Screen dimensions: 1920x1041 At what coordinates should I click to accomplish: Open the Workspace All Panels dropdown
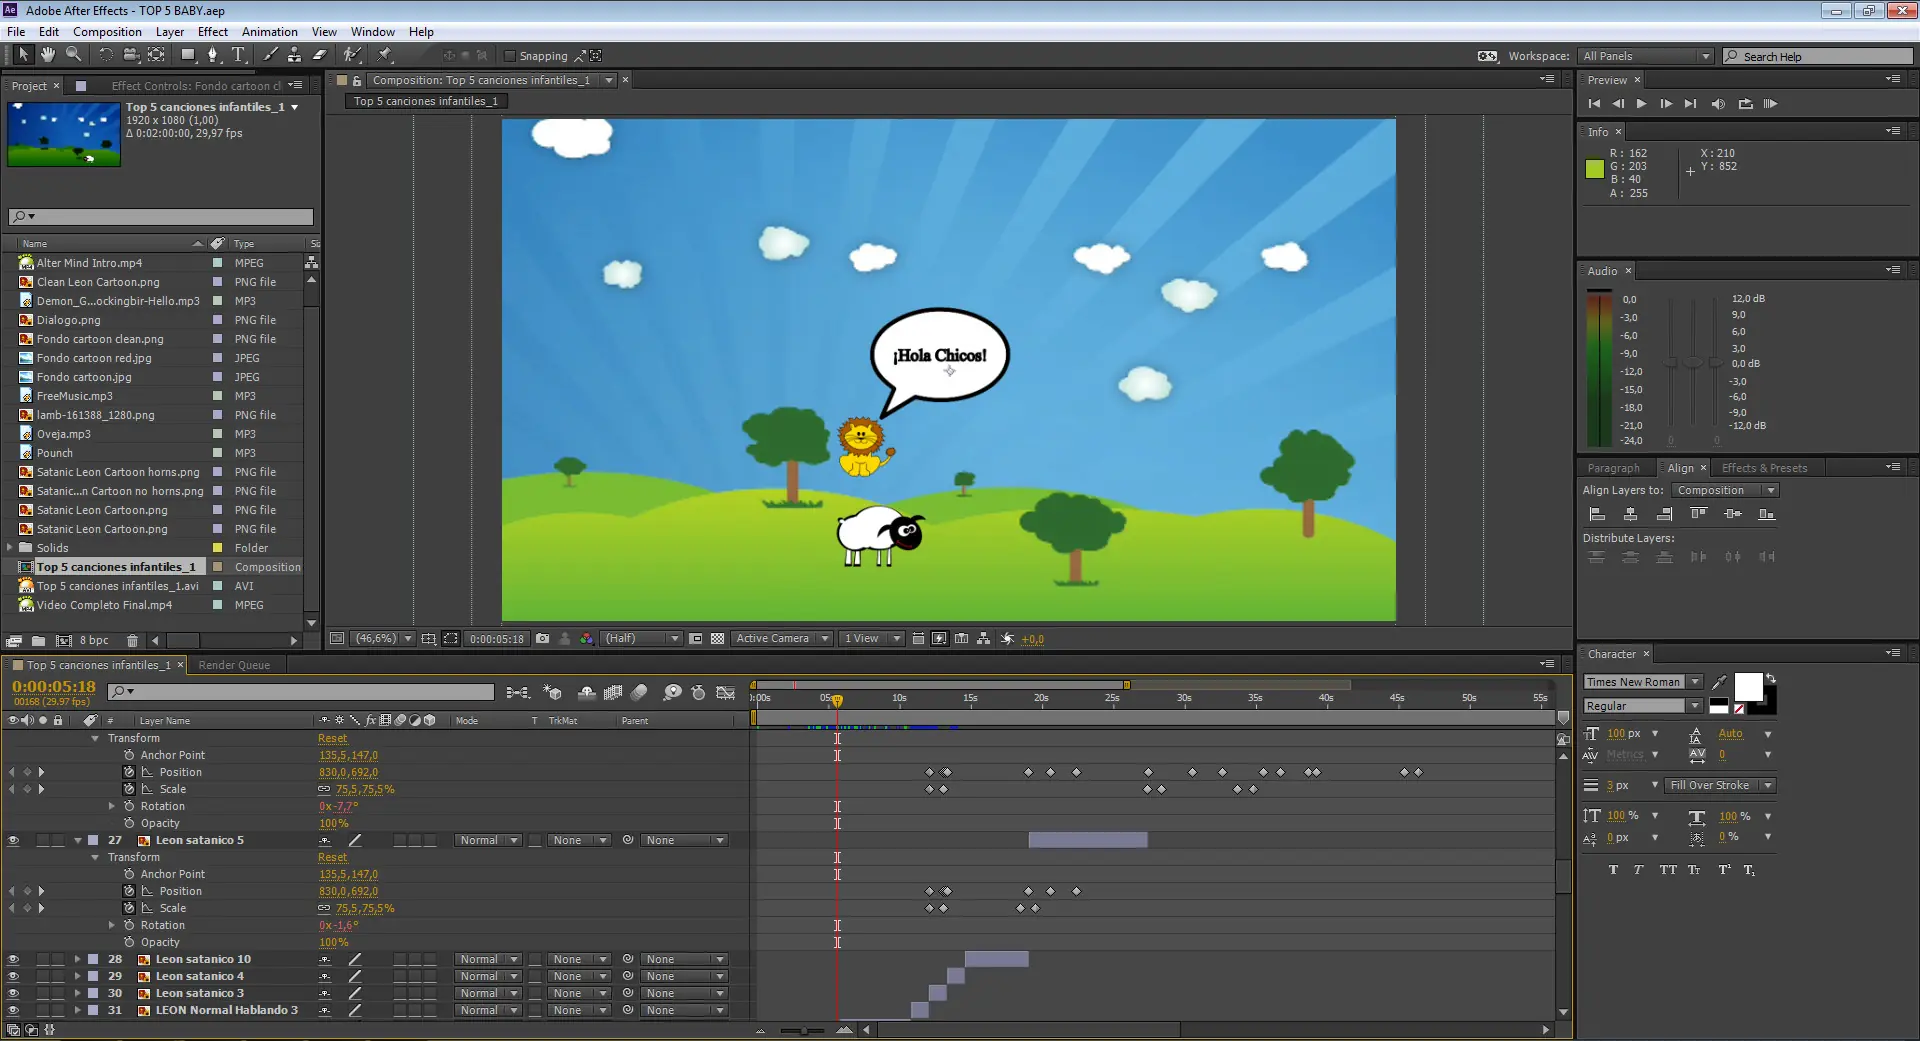tap(1646, 56)
